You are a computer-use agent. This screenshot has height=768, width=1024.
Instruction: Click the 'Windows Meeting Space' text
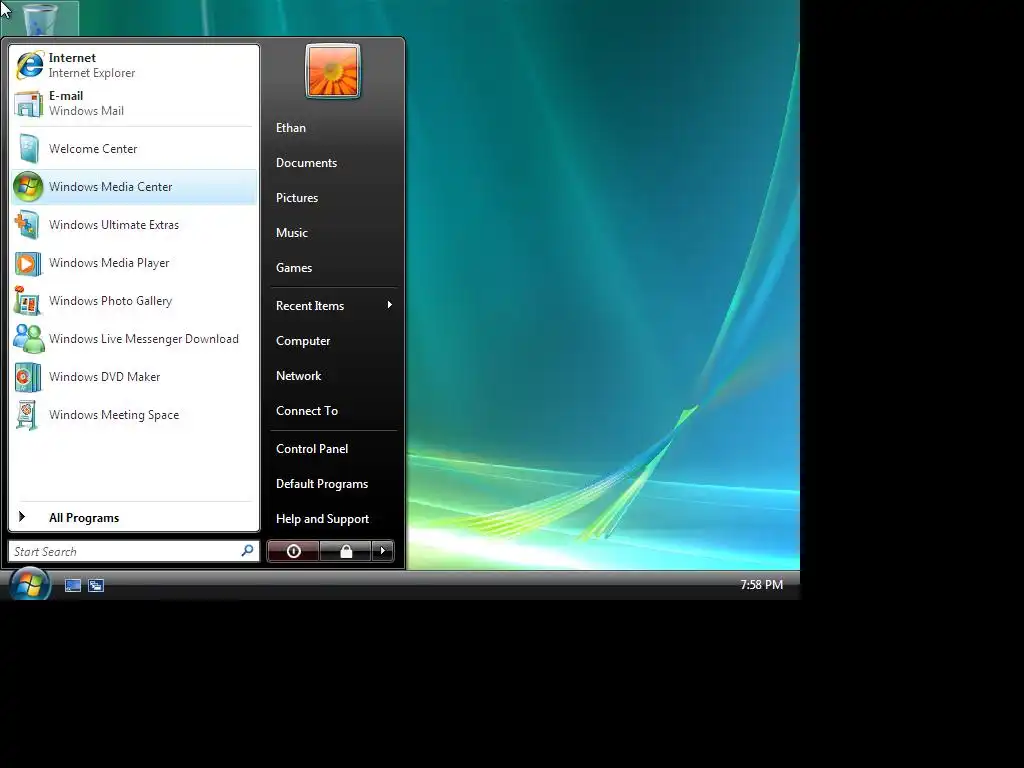tap(114, 415)
